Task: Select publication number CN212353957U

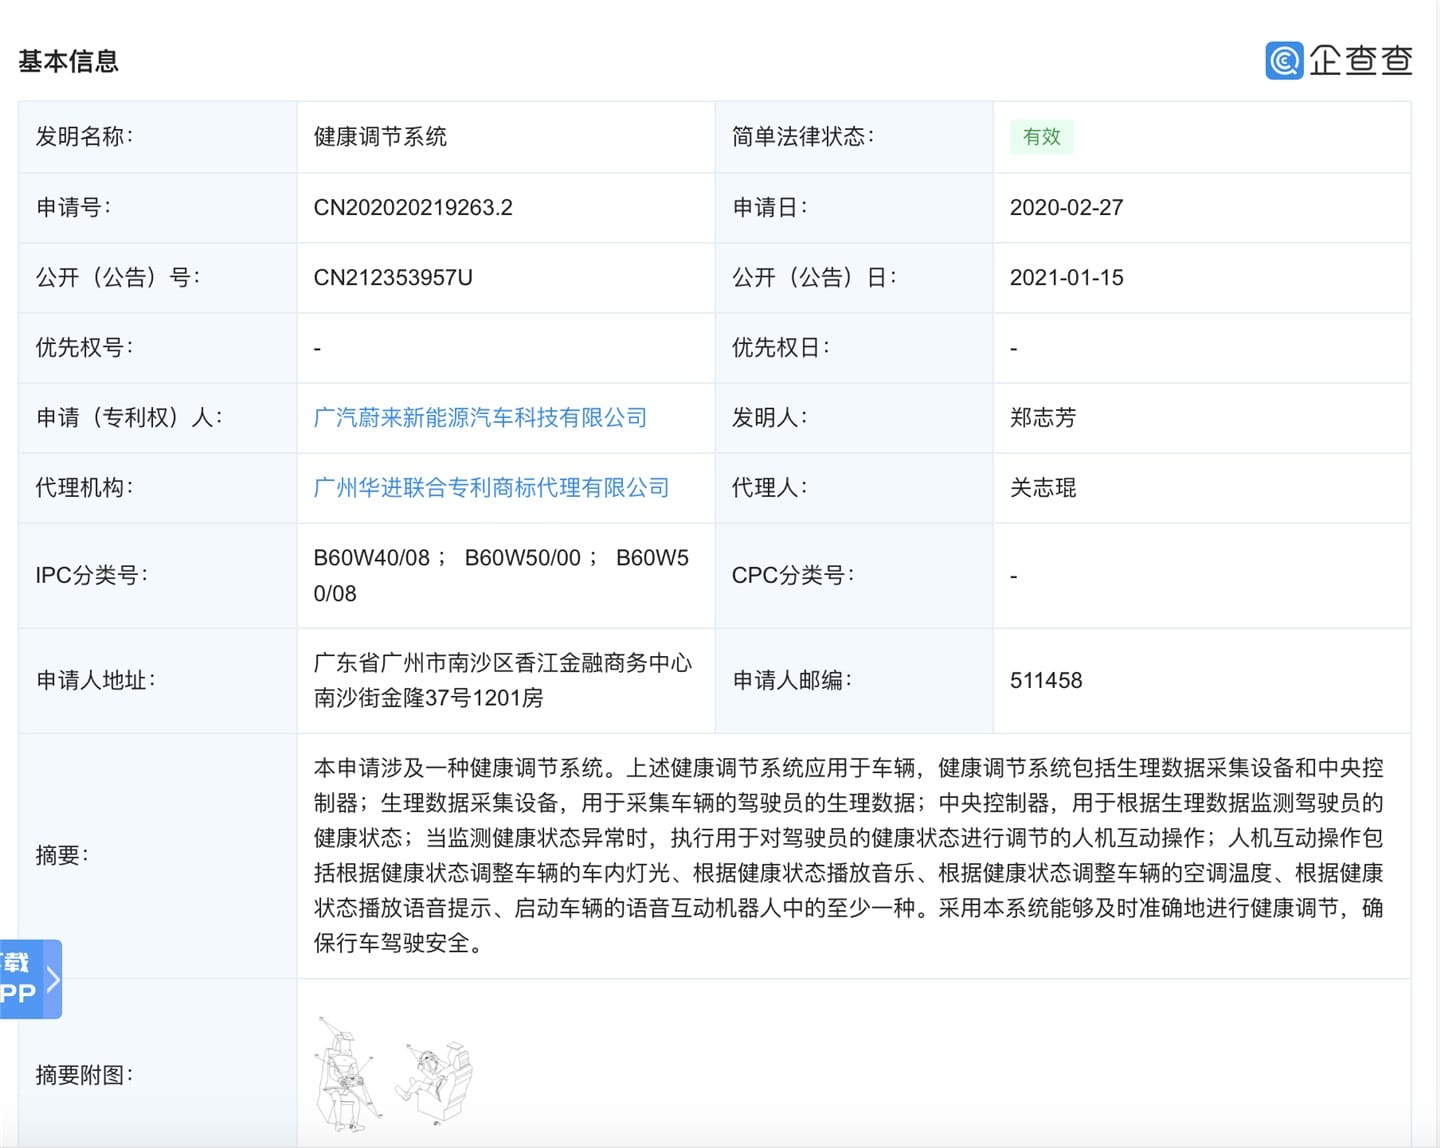Action: pyautogui.click(x=393, y=278)
